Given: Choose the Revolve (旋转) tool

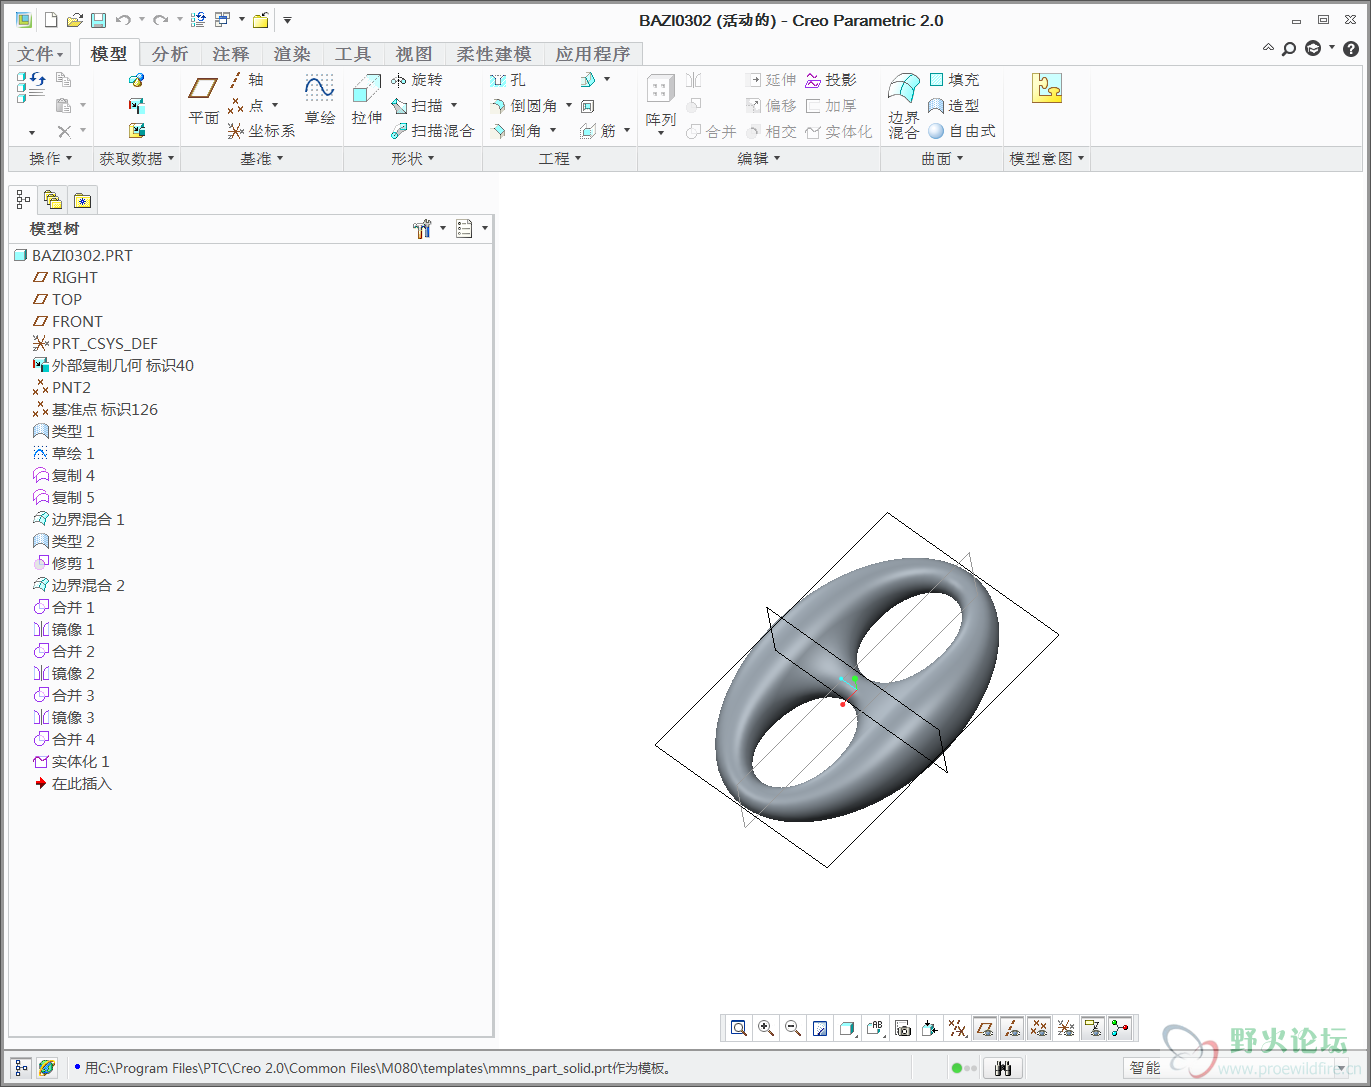Looking at the screenshot, I should click(x=416, y=79).
